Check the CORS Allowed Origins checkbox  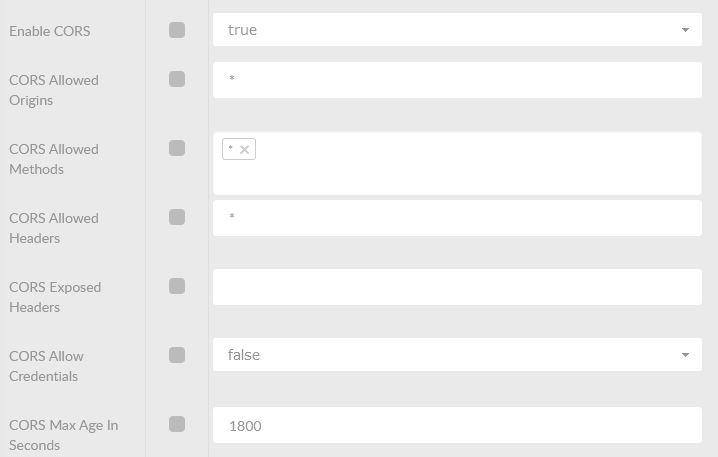tap(177, 79)
